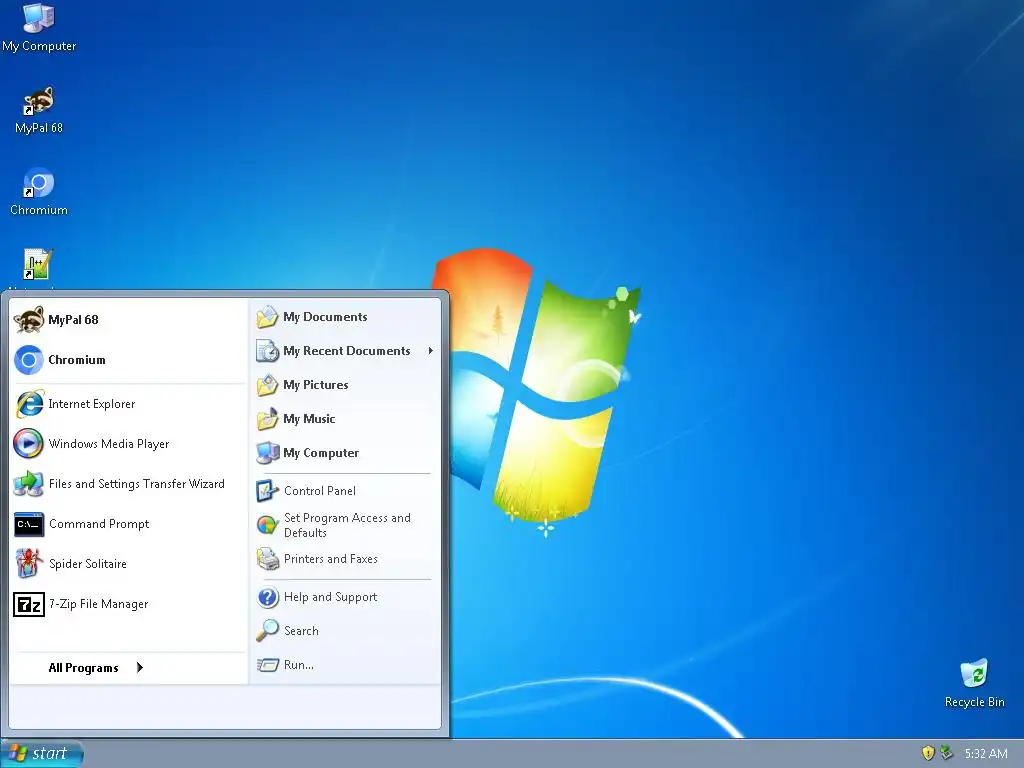Click the 5:32 AM taskbar clock
The width and height of the screenshot is (1024, 768).
985,754
